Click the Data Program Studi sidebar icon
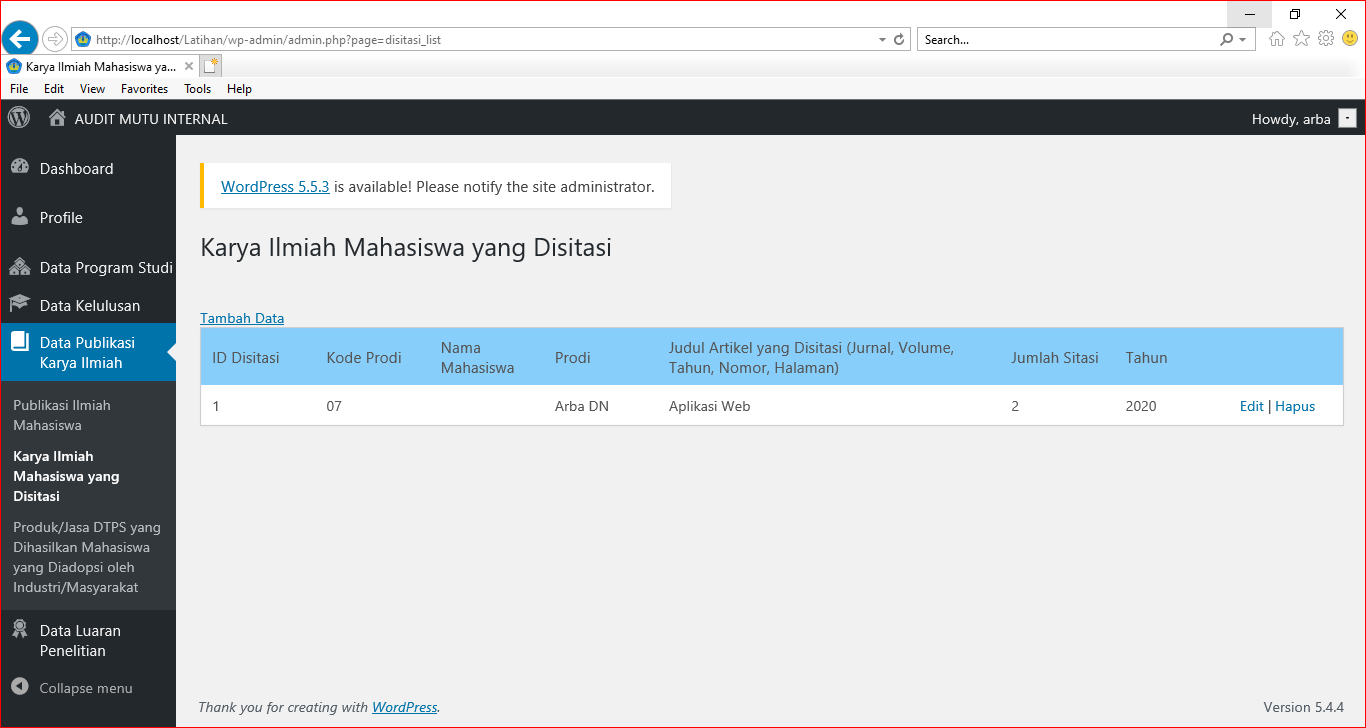1366x728 pixels. click(21, 267)
